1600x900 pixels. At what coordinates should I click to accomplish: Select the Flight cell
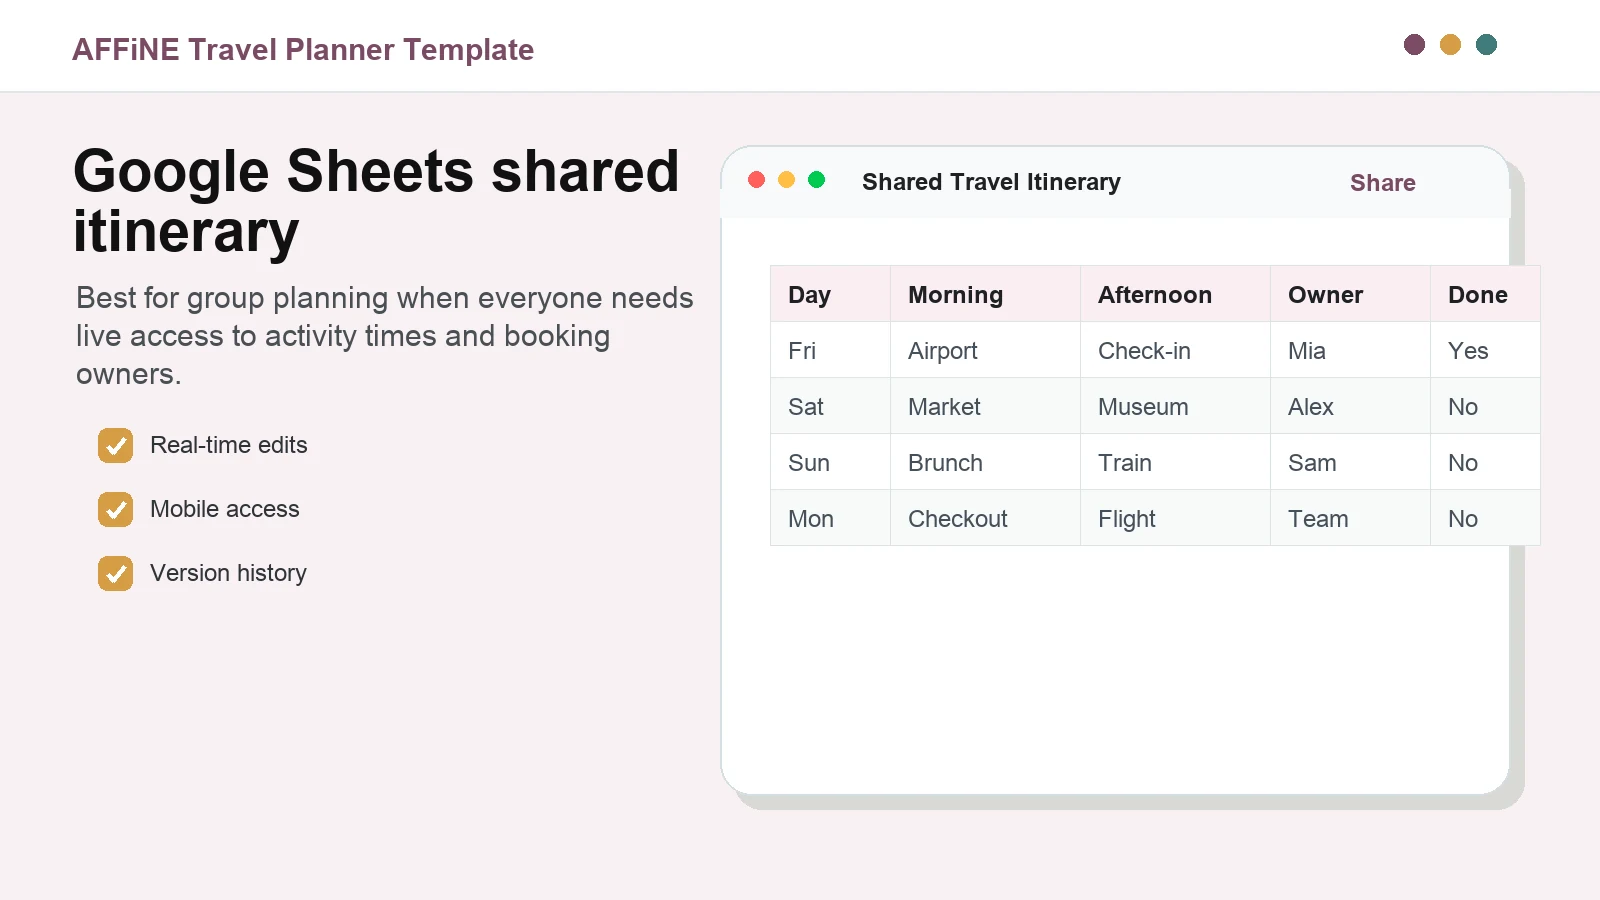(1175, 518)
